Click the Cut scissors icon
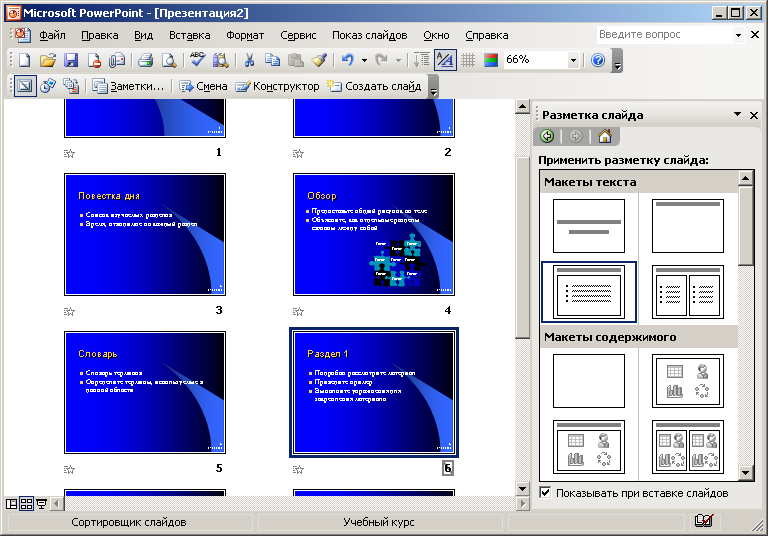 click(x=249, y=60)
